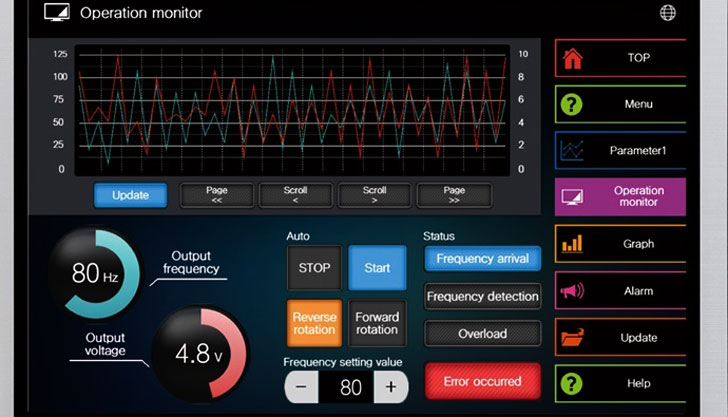Click the frequency setting value field

(347, 387)
